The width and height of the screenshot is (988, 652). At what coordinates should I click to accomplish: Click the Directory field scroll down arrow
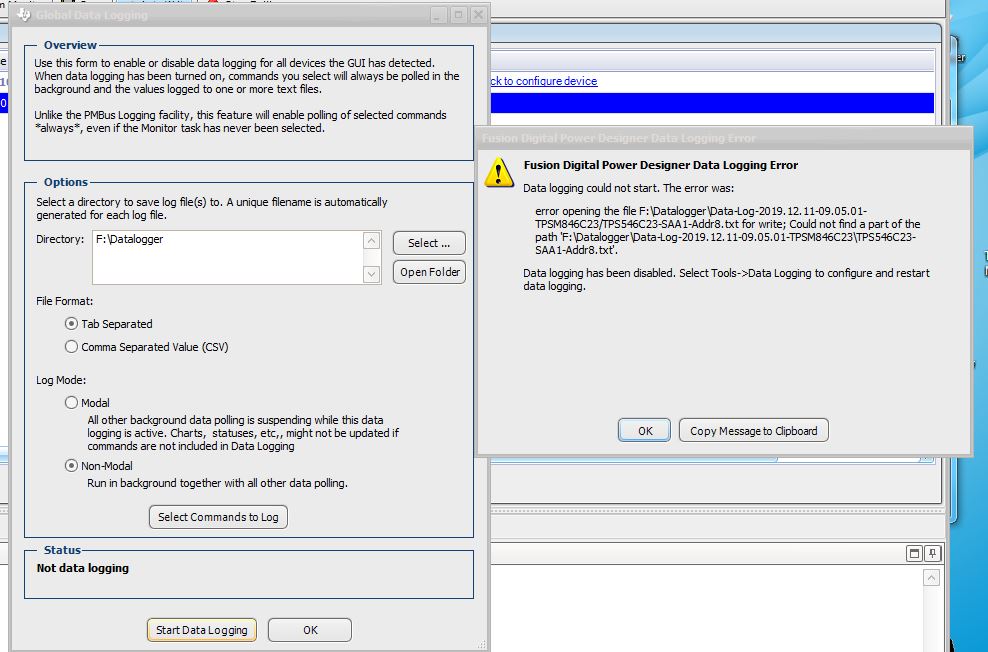[x=372, y=274]
